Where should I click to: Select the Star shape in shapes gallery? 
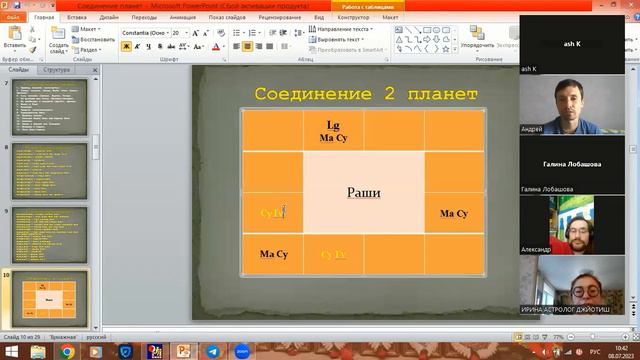coord(446,49)
